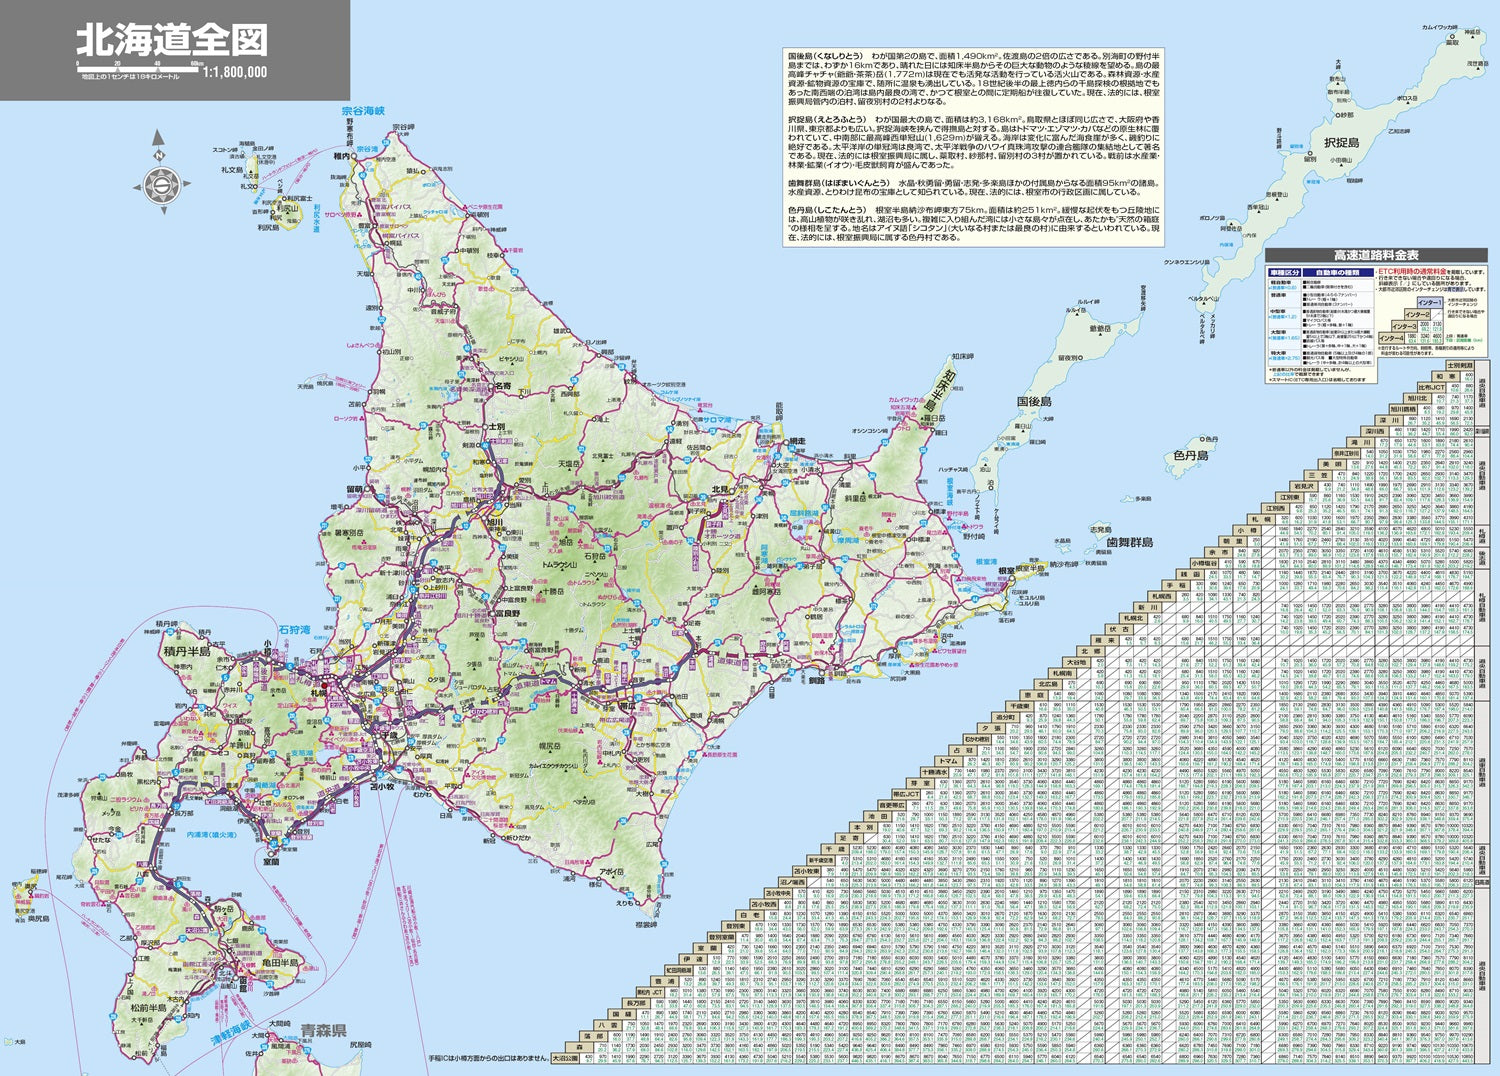
Task: Select the 色丹島 label near the island
Action: point(1188,456)
